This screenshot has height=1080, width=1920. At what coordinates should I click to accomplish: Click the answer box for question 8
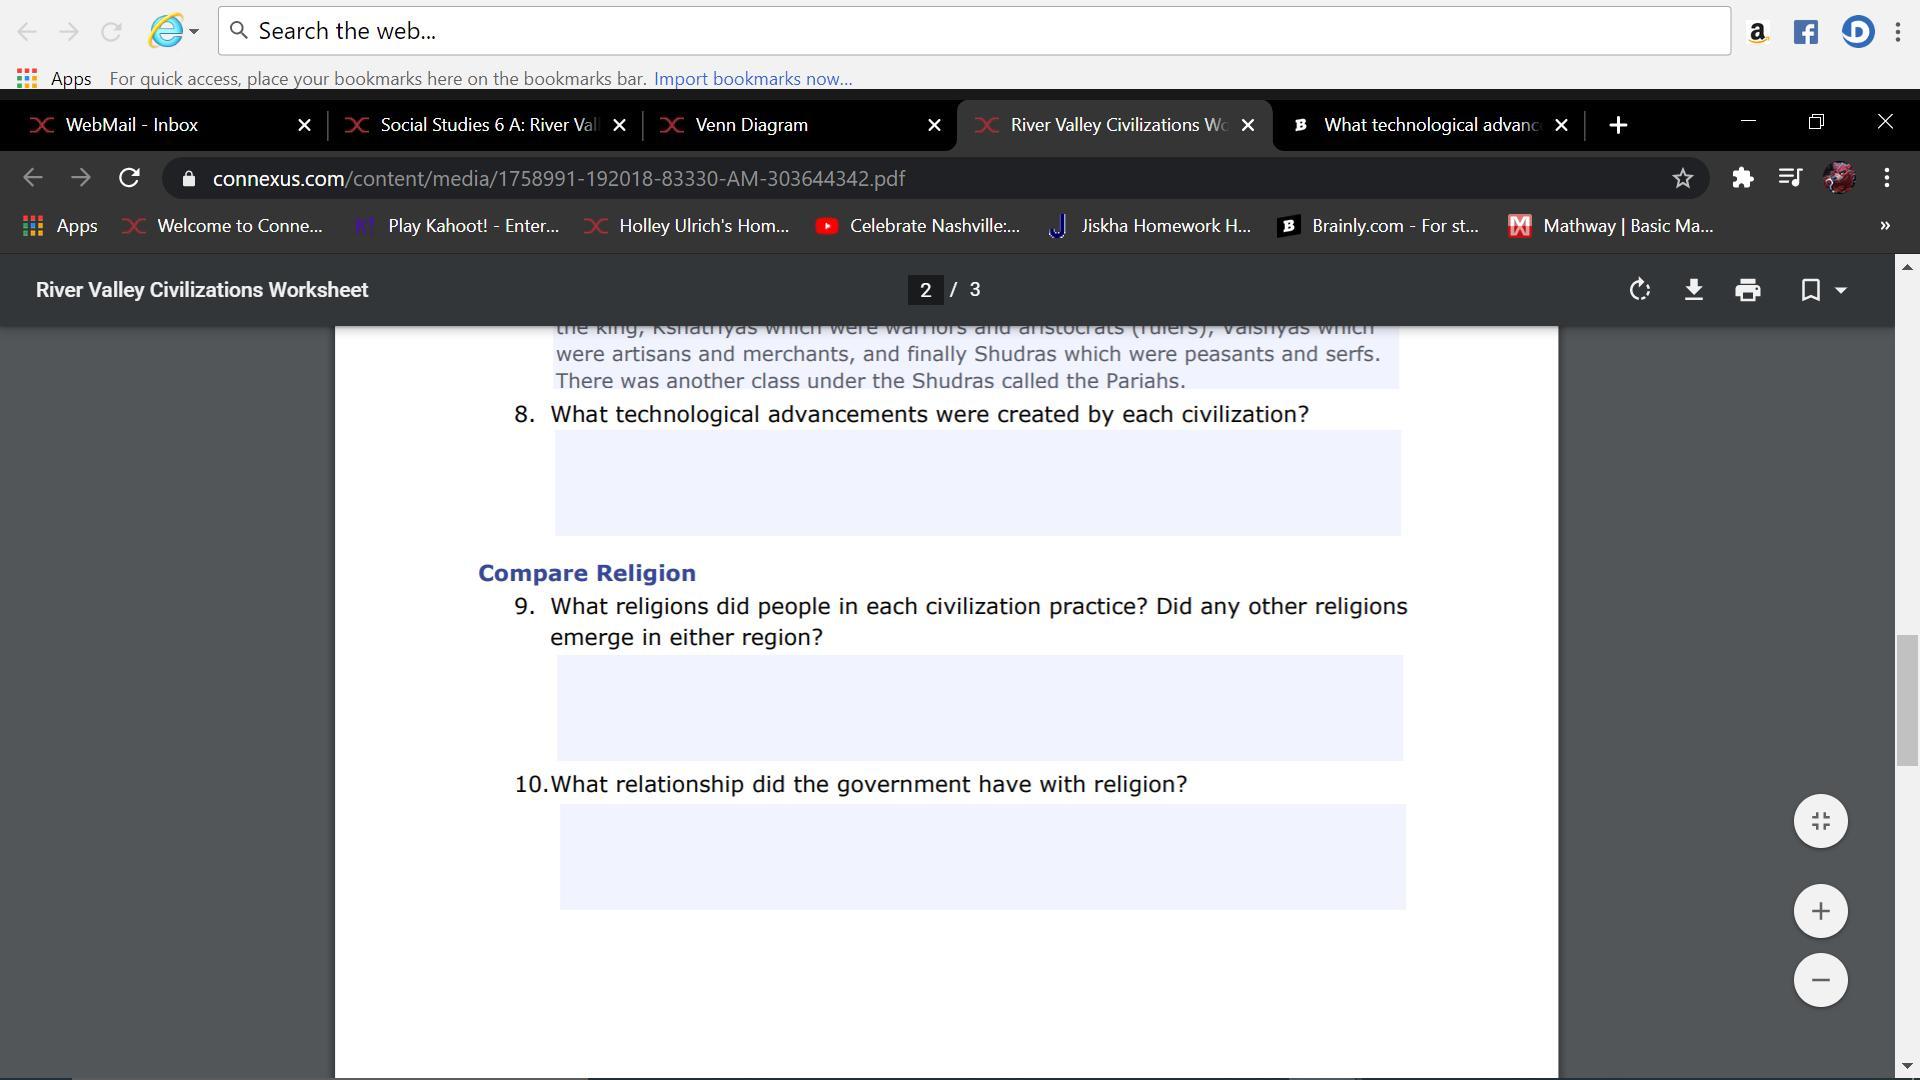977,483
